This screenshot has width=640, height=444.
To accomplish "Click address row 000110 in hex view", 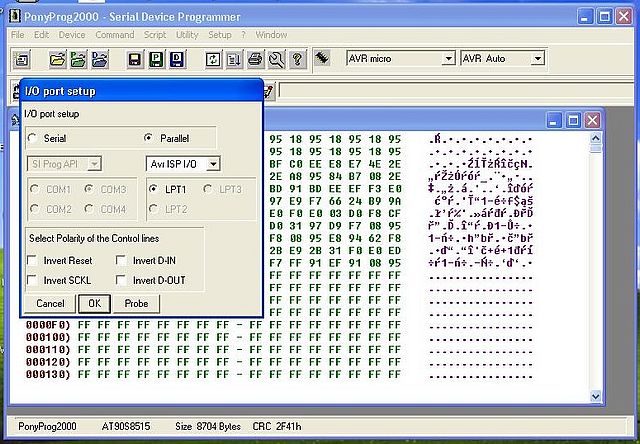I will (48, 350).
